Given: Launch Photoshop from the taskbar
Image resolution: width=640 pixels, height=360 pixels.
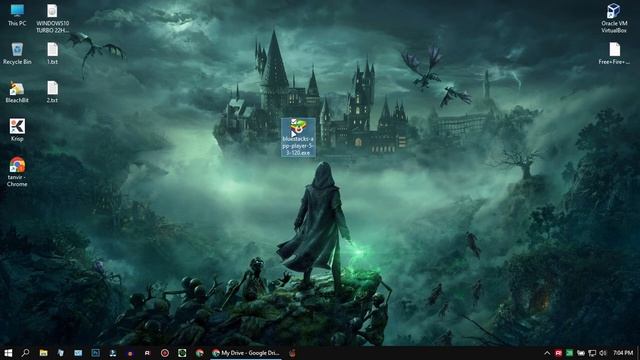Looking at the screenshot, I should 96,353.
